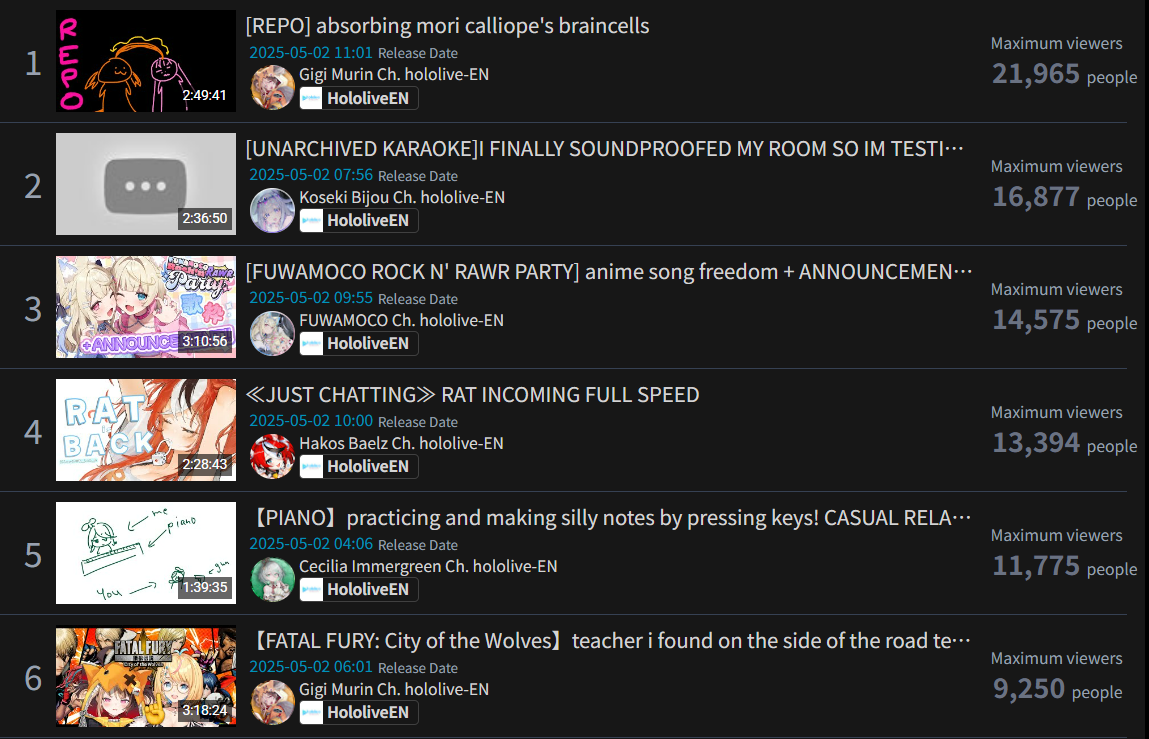Open Hakos Baelz channel avatar
Image resolution: width=1149 pixels, height=739 pixels.
[273, 457]
